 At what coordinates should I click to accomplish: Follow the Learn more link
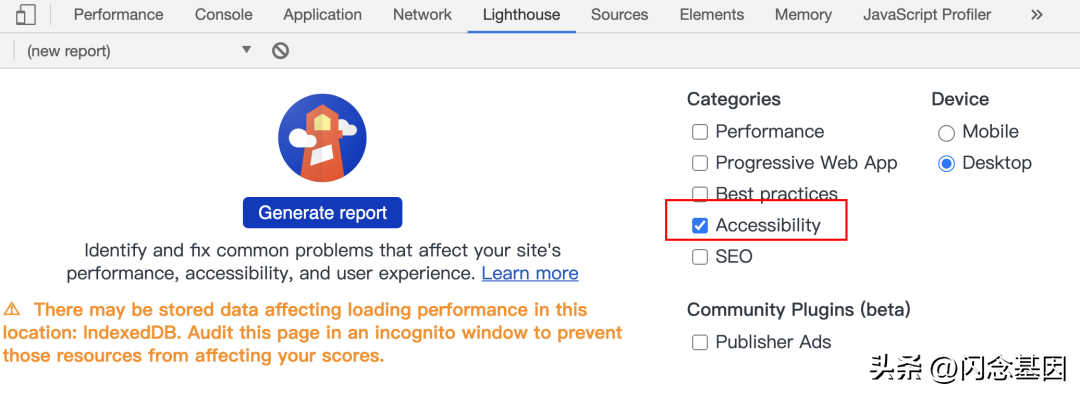click(x=530, y=273)
